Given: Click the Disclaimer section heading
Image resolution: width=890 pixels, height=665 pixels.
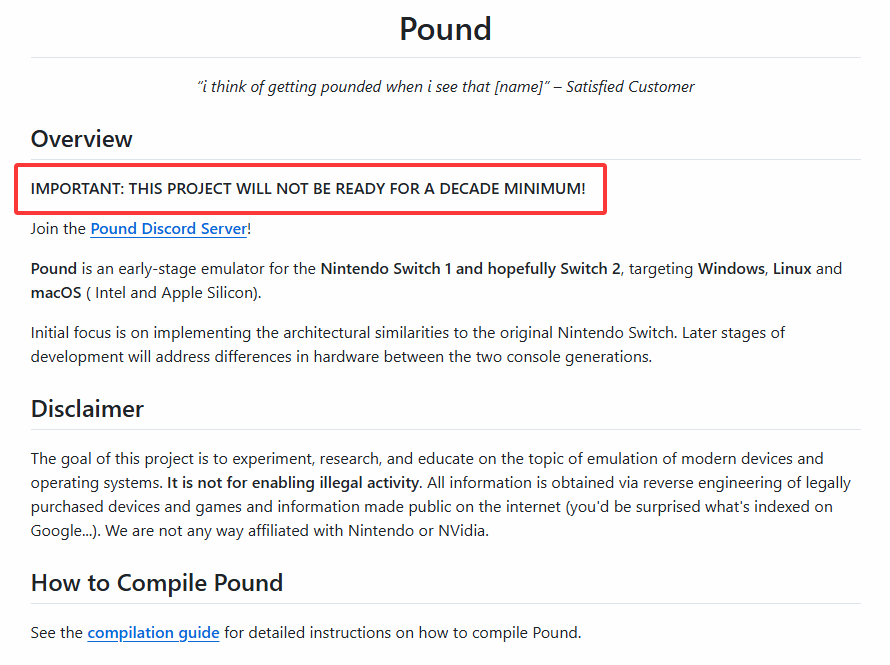Looking at the screenshot, I should pos(87,408).
